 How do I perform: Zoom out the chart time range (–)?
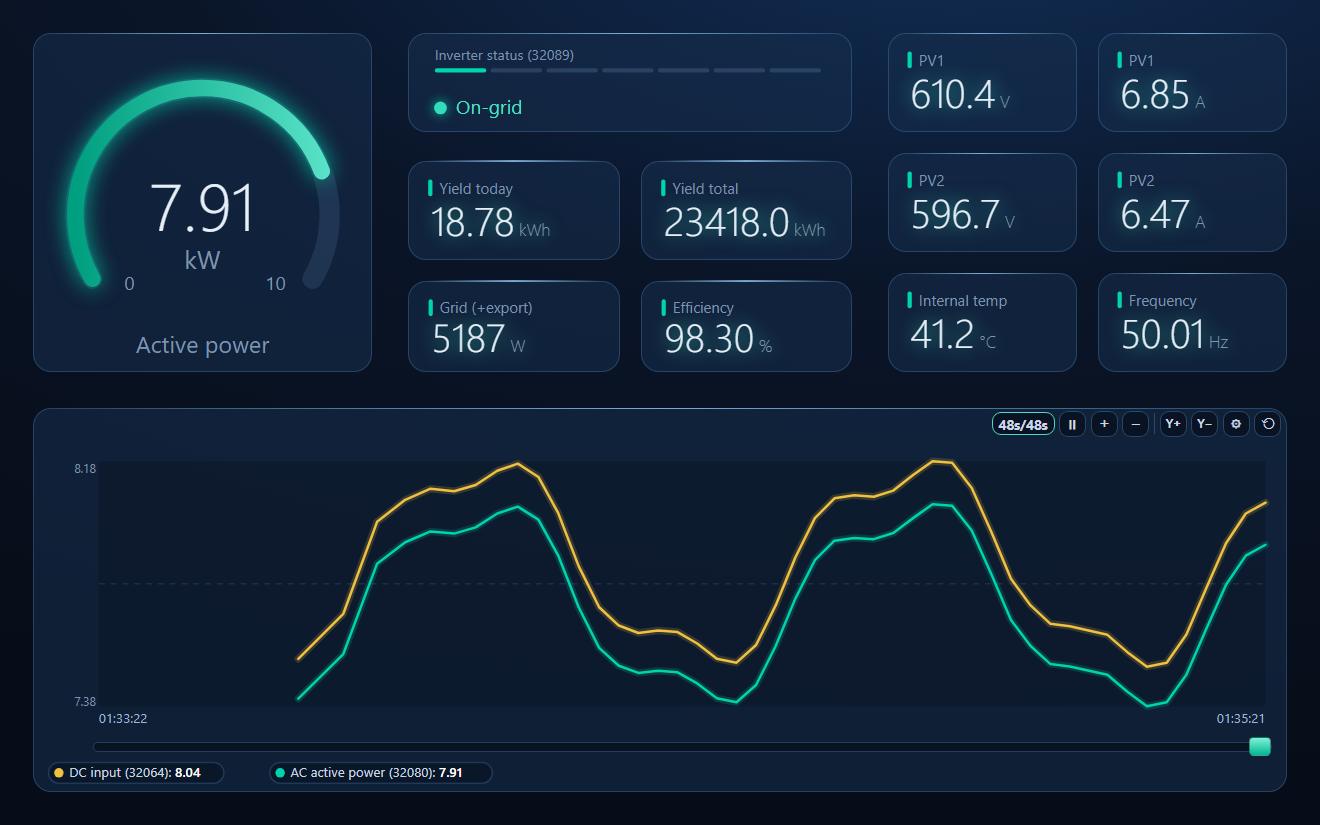(1135, 424)
